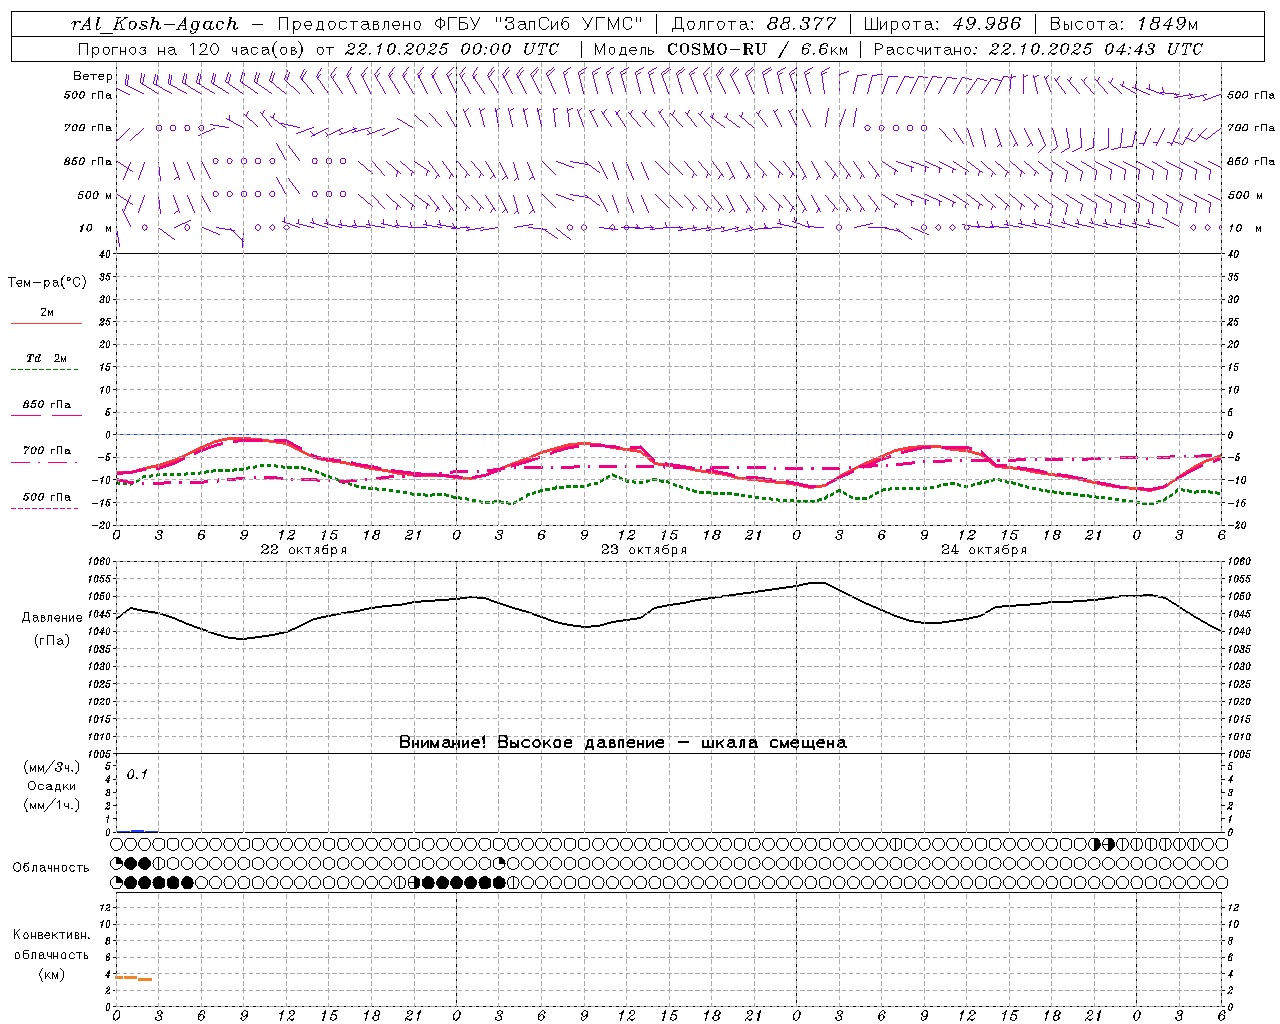Click the 23 октября date label

[644, 550]
